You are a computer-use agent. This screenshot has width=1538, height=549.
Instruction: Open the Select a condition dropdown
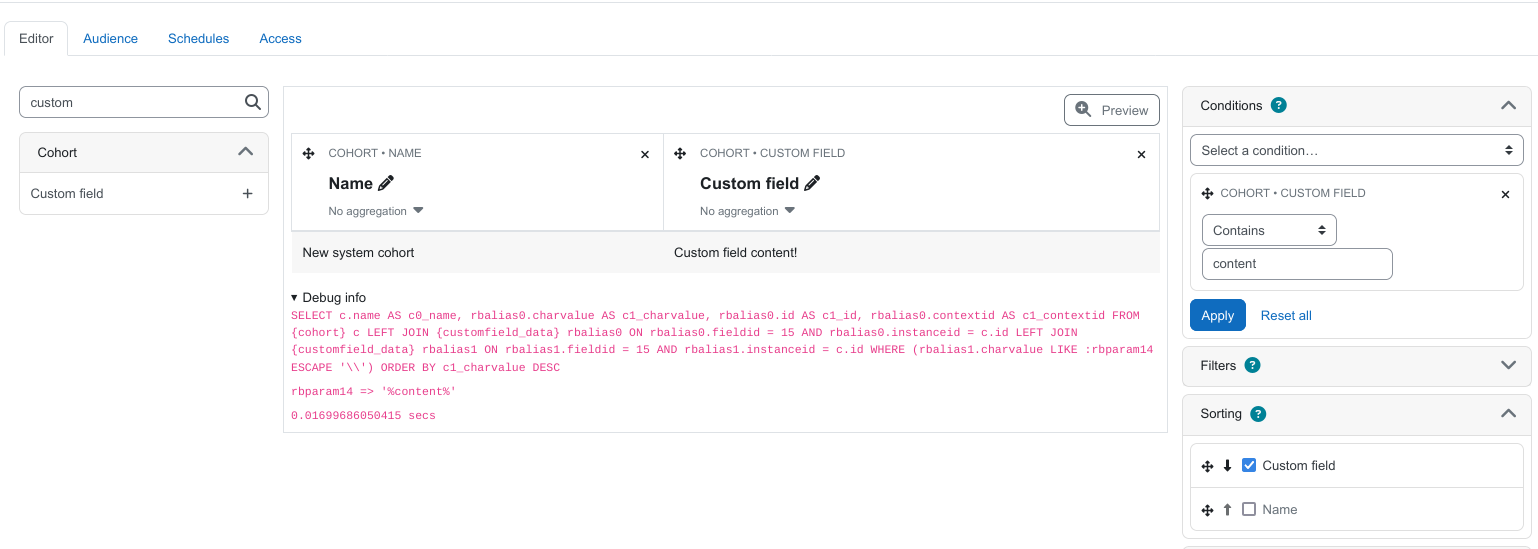point(1357,150)
